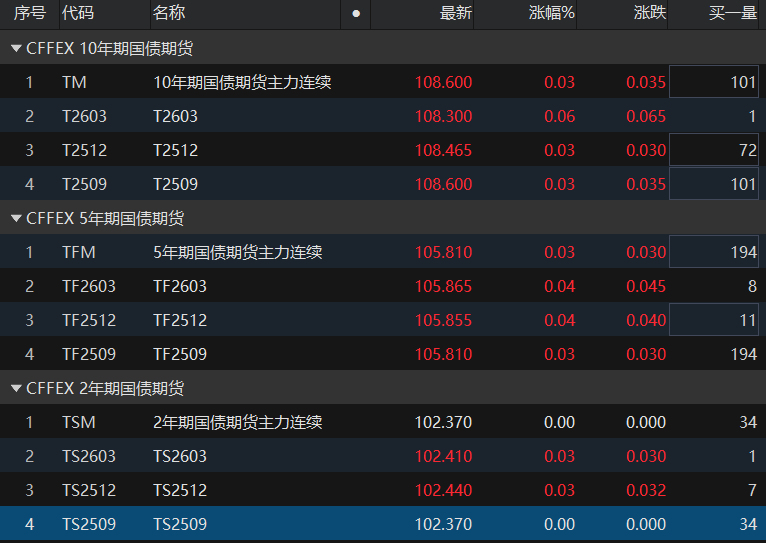The width and height of the screenshot is (766, 543).
Task: Click latest price 105.855 of TF2512
Action: tap(444, 320)
